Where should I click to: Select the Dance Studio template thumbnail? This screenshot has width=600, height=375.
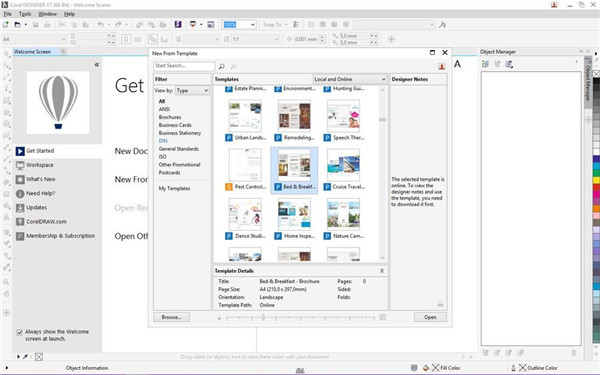coord(245,214)
